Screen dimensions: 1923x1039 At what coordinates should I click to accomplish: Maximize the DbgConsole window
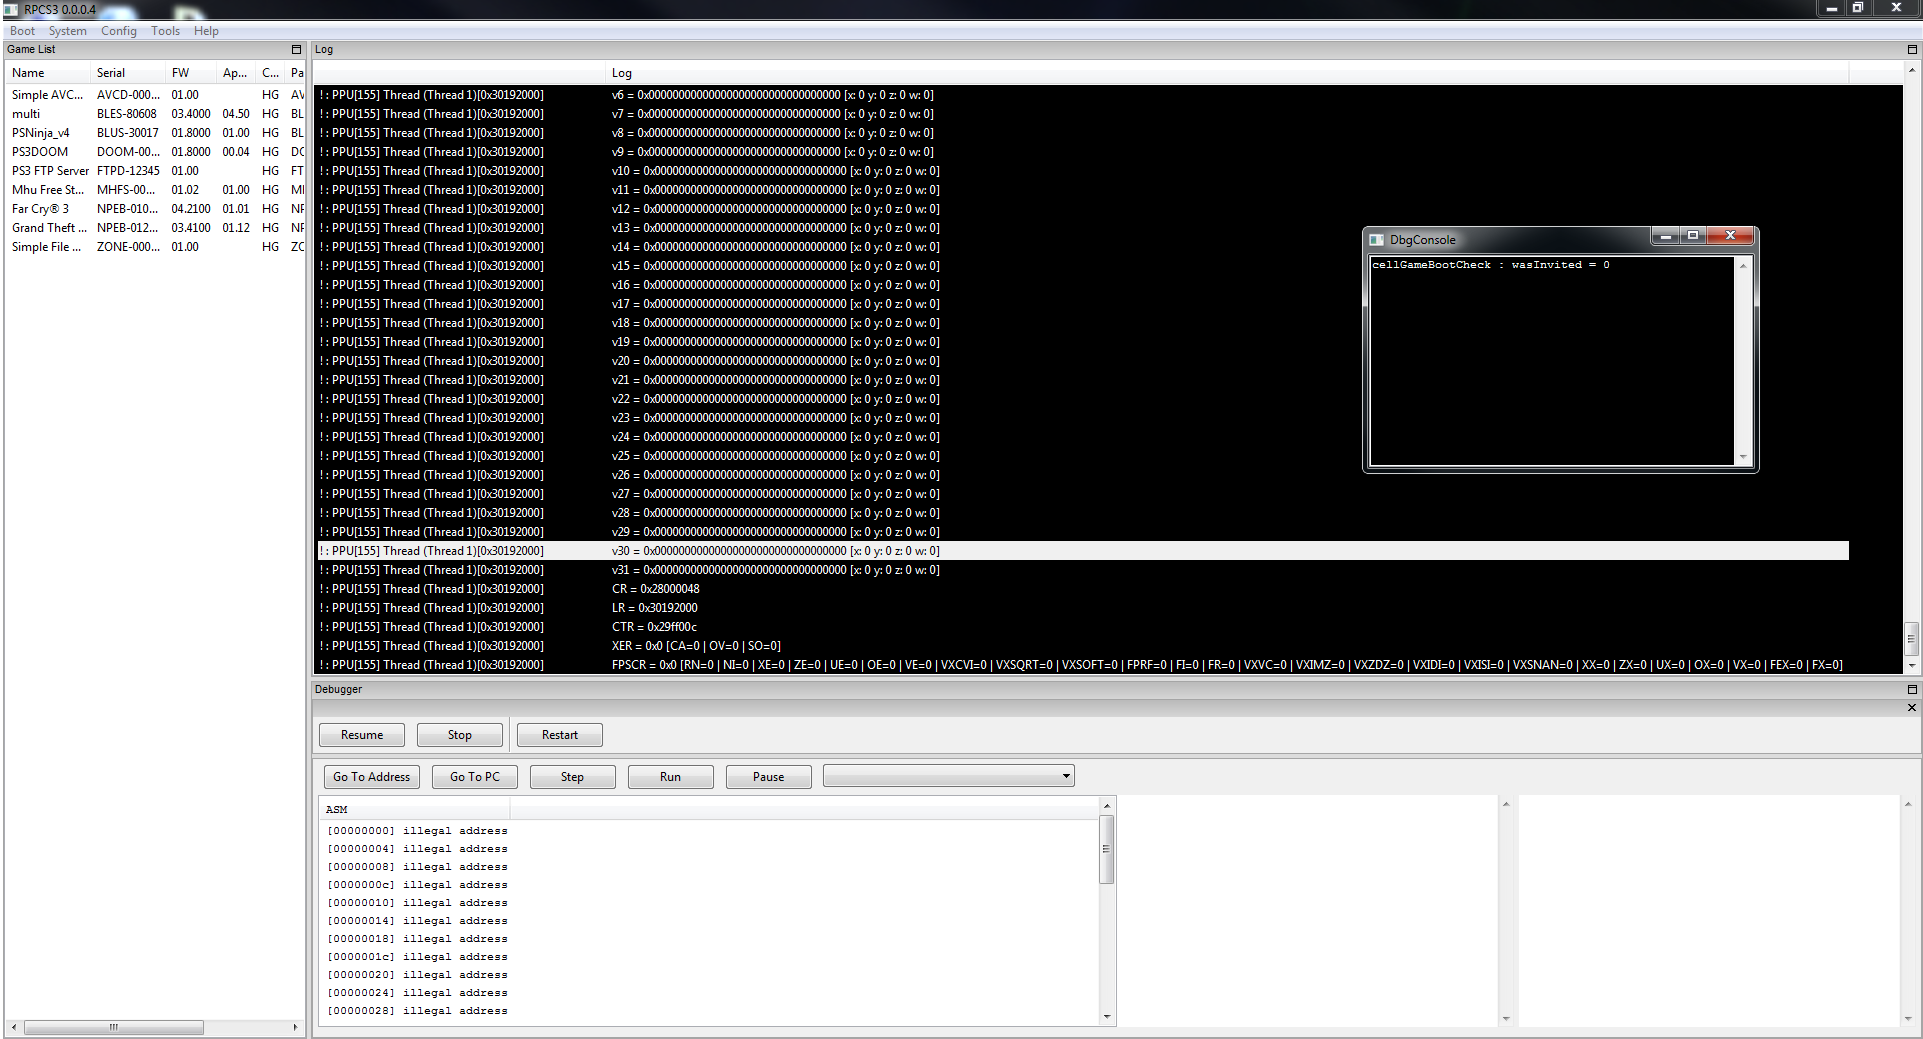pos(1693,236)
